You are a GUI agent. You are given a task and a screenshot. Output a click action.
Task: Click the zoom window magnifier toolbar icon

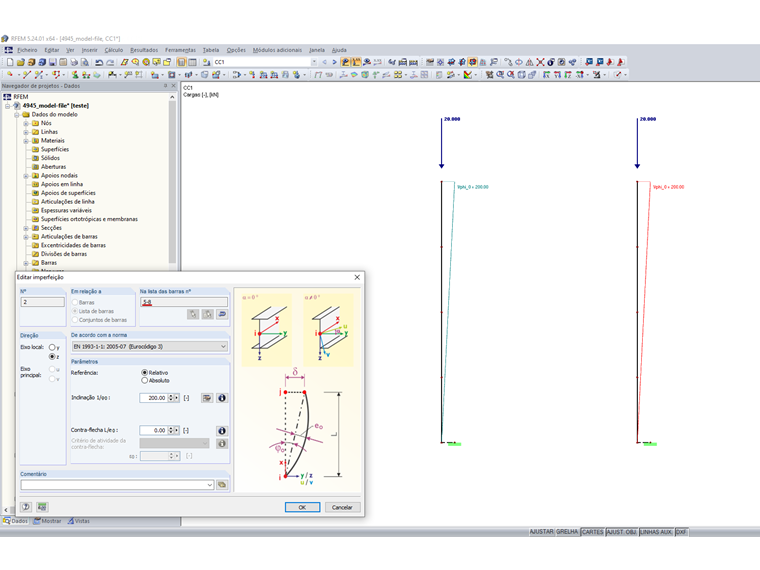(500, 75)
